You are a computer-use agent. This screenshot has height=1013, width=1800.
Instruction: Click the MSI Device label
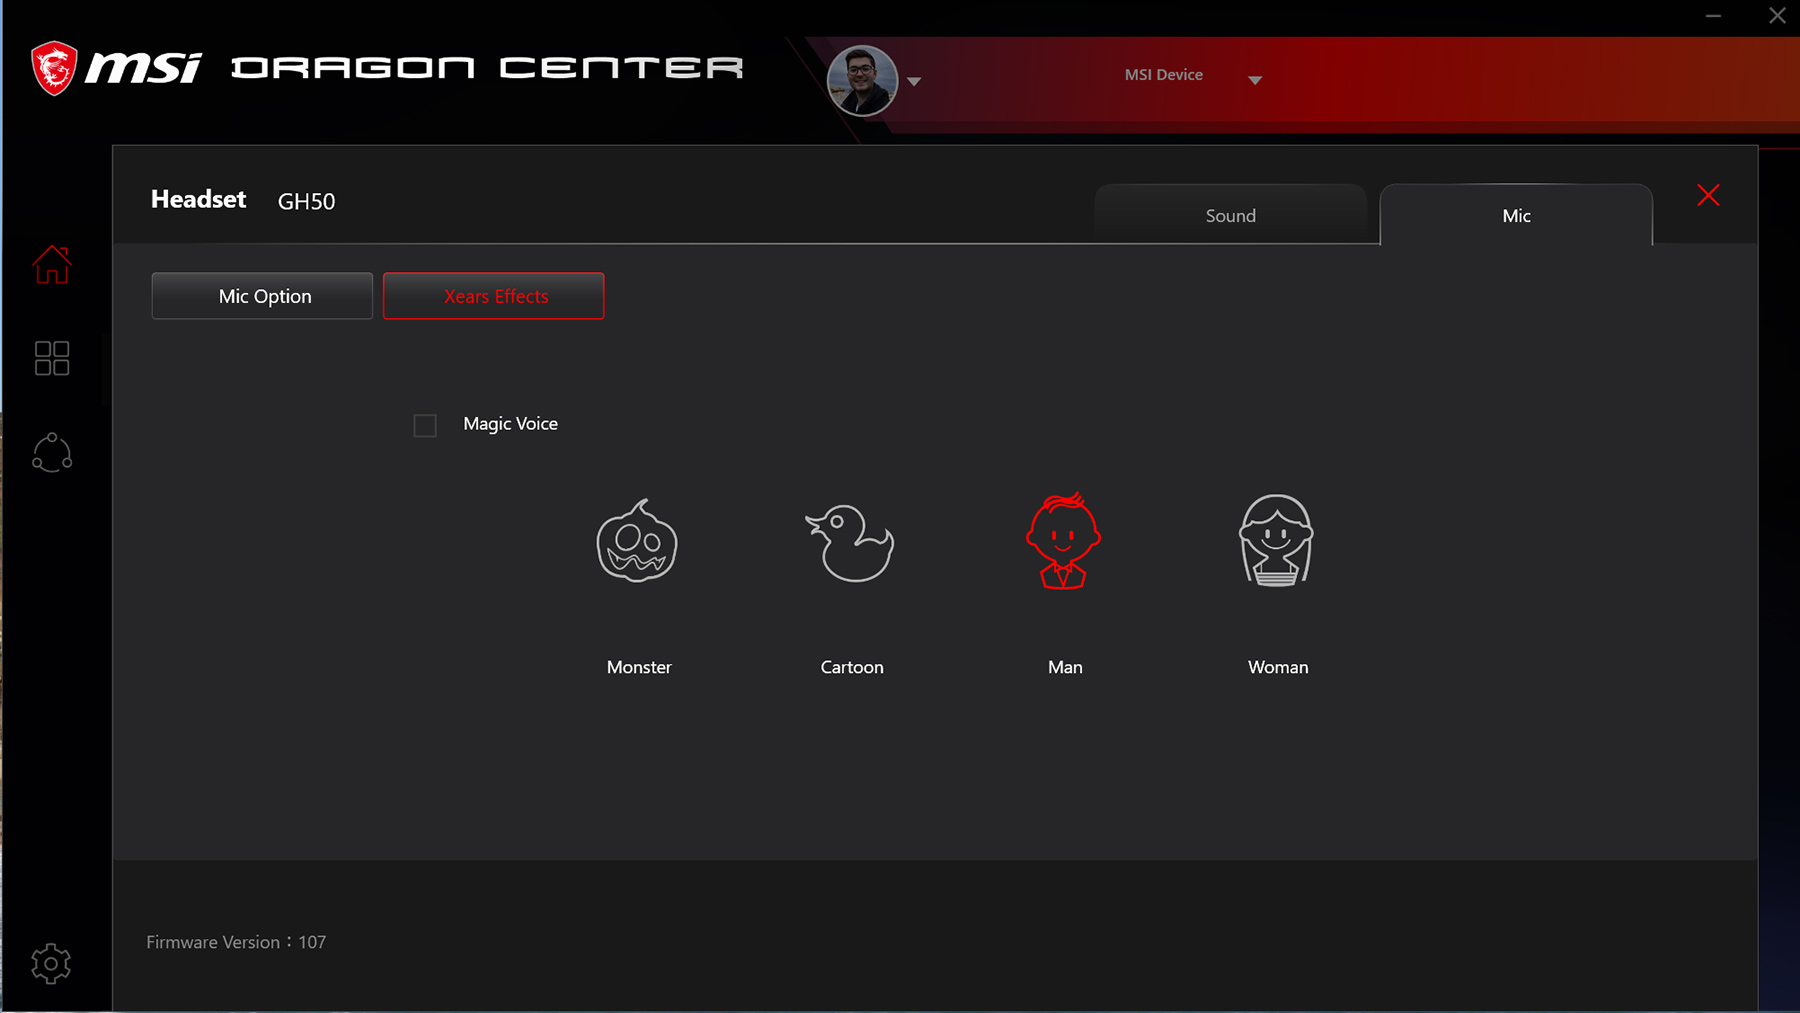click(1164, 75)
